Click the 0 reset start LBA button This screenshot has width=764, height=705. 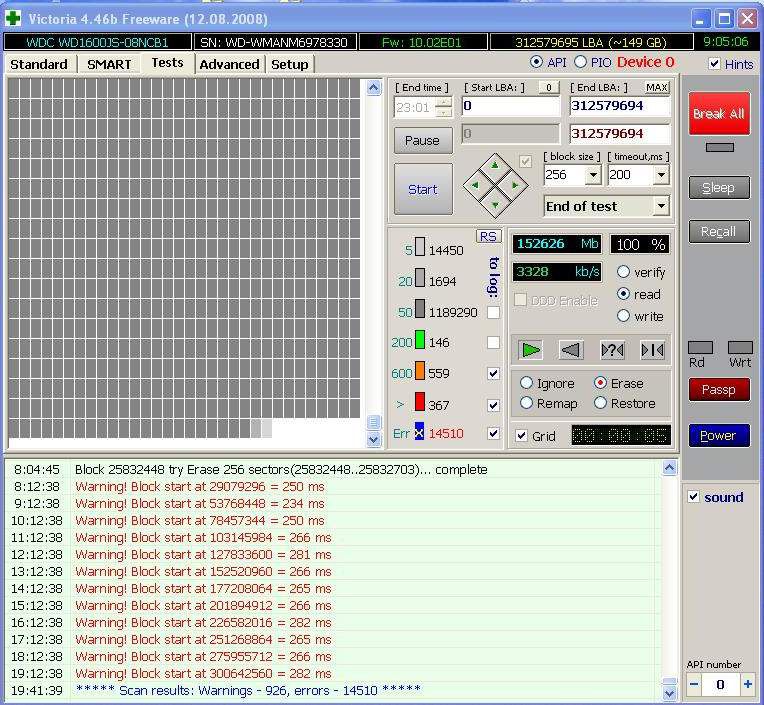(549, 87)
